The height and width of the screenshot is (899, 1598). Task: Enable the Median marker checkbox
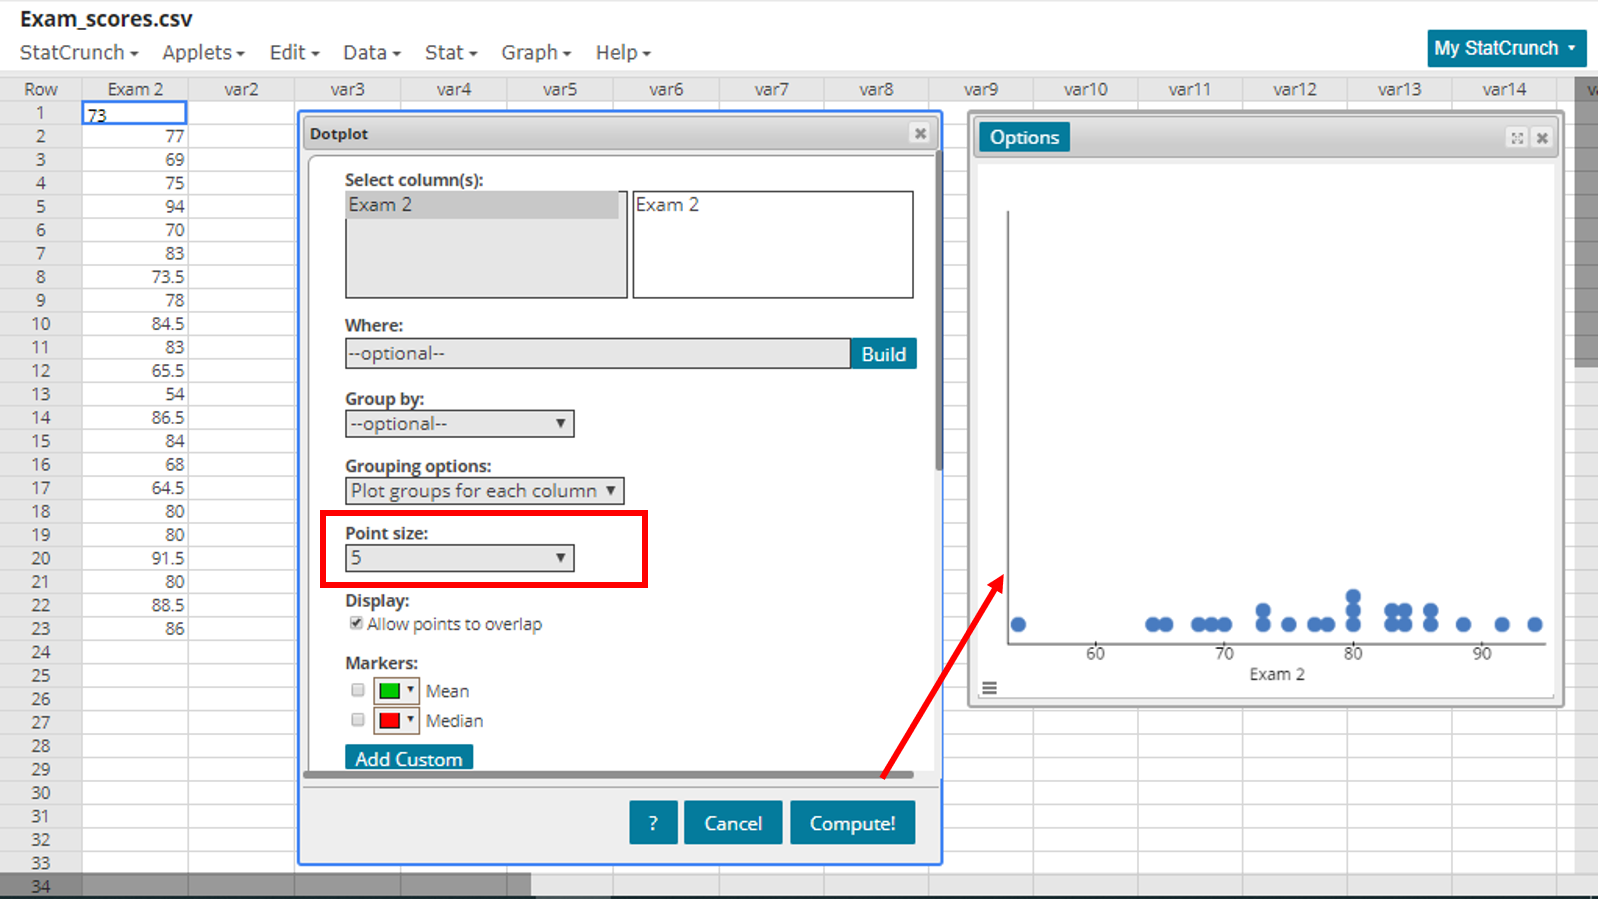[358, 720]
